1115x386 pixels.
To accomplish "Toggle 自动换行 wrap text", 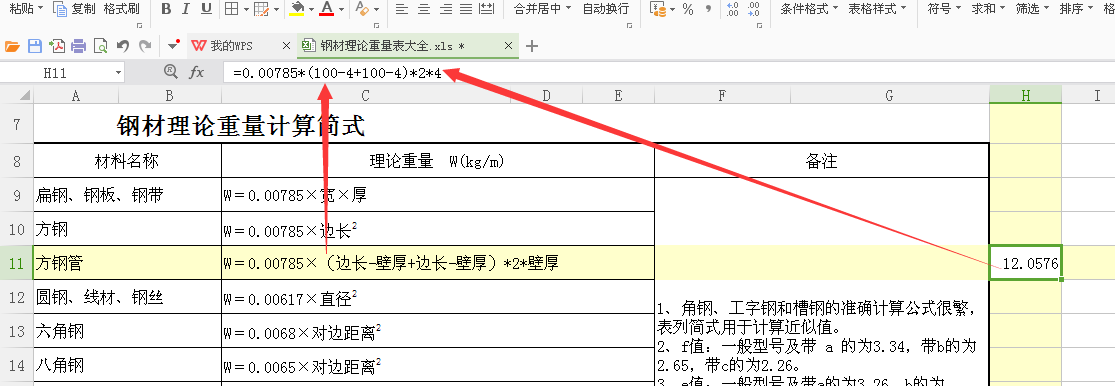I will pos(605,9).
